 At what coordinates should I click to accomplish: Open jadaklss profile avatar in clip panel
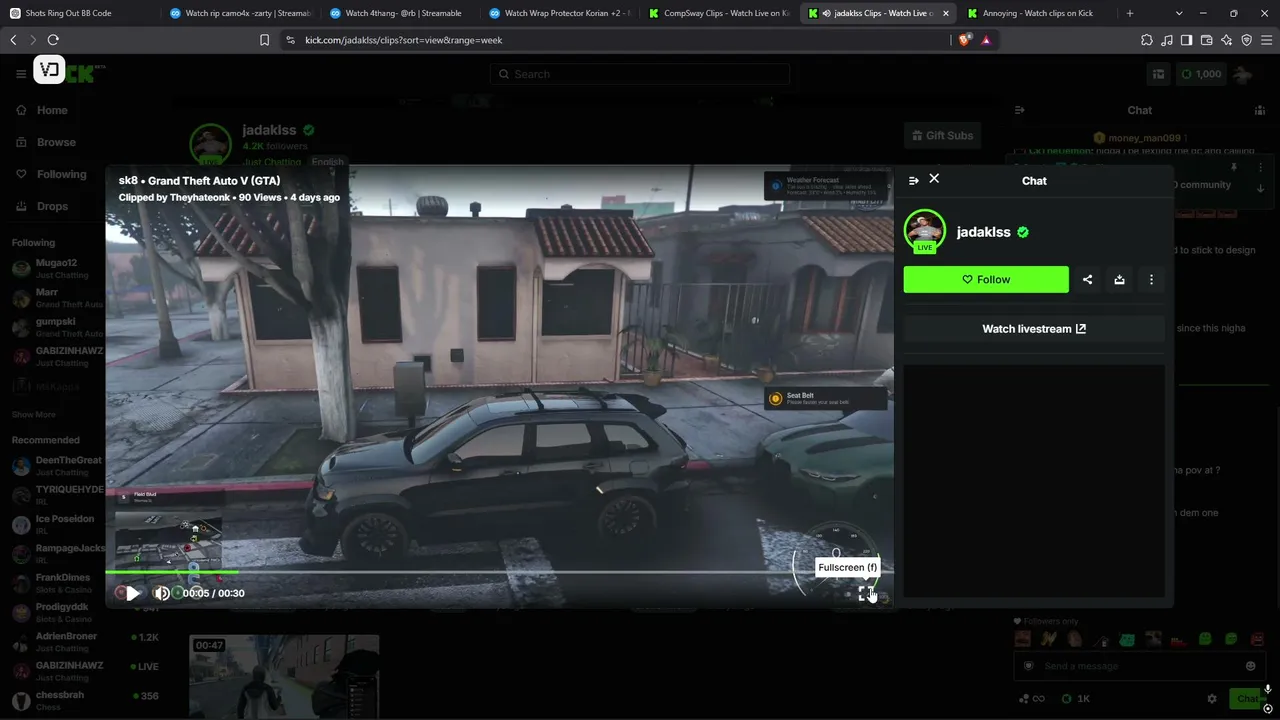(925, 230)
